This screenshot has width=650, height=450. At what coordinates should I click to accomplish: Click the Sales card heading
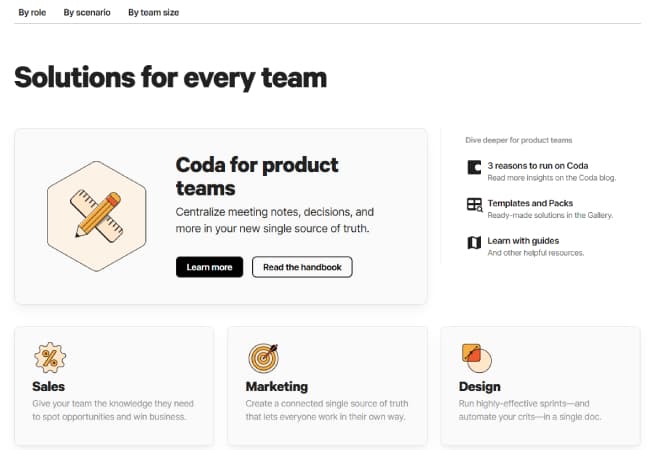pos(49,386)
